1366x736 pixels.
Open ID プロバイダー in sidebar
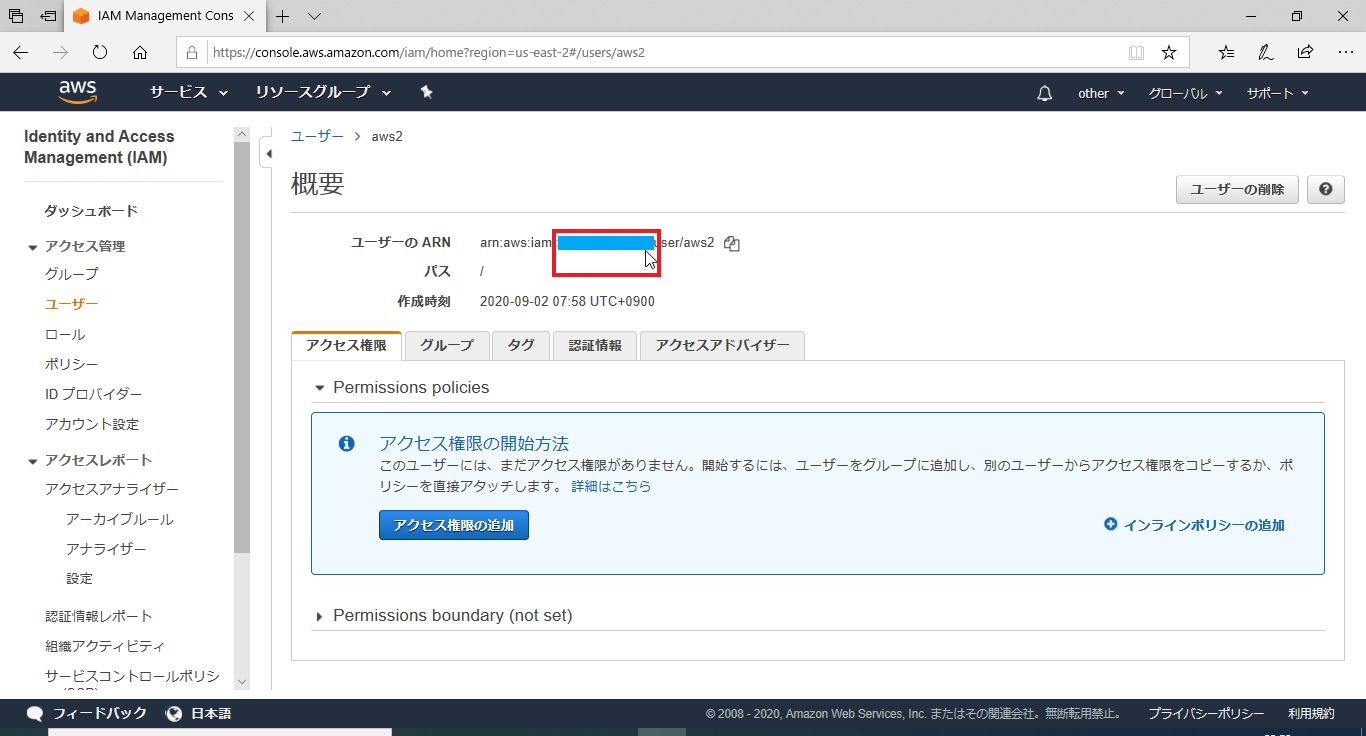[94, 395]
